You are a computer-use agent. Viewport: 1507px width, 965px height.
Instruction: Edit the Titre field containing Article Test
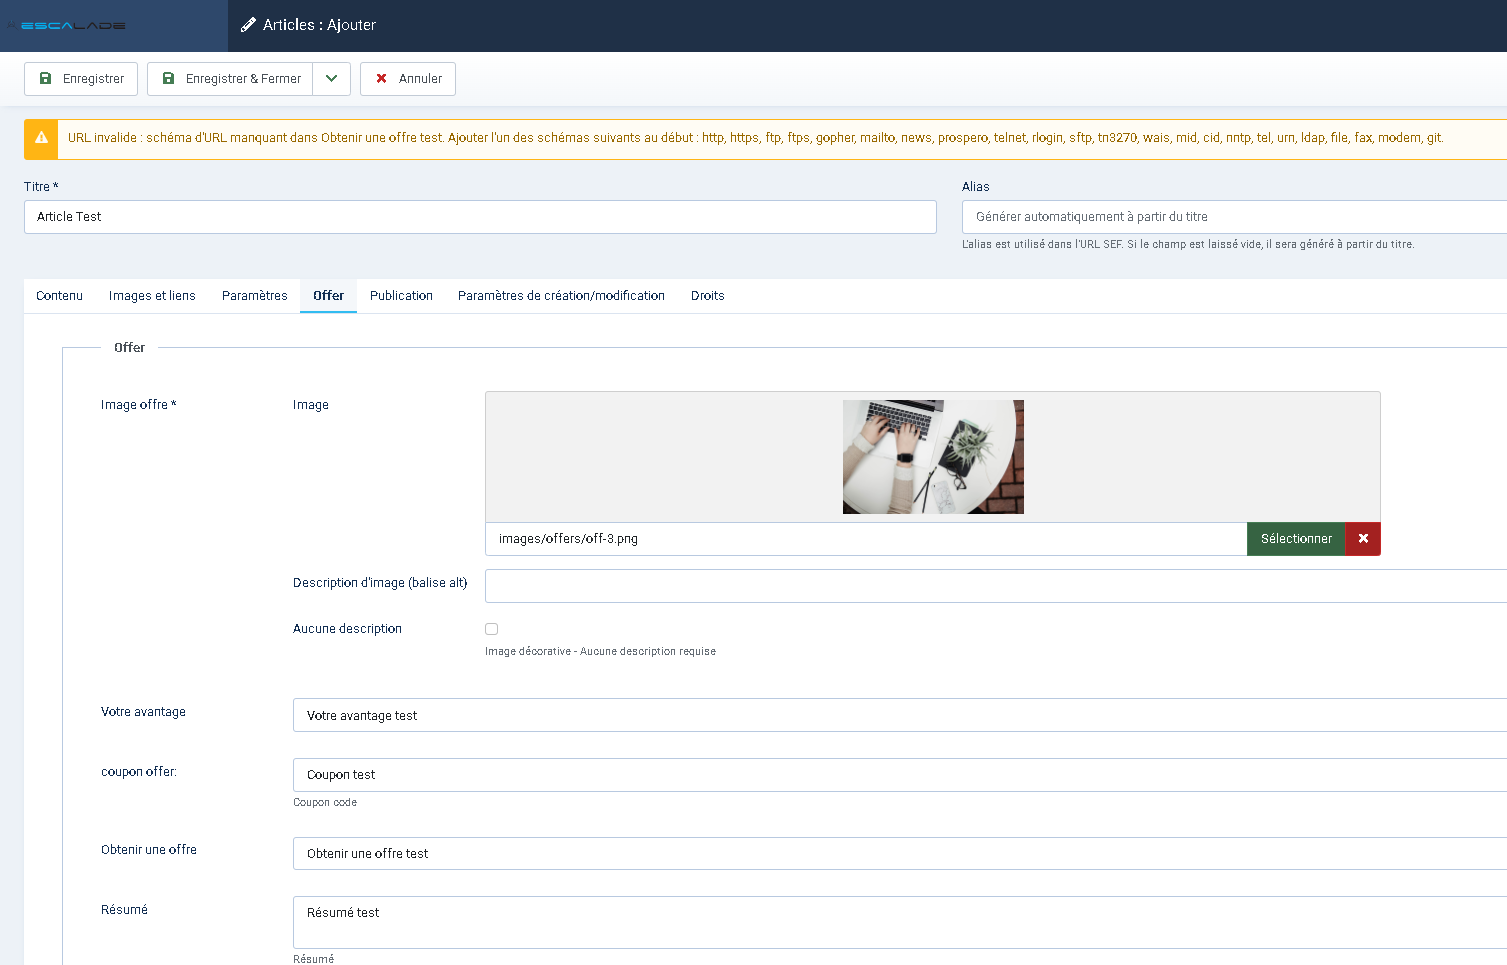(480, 217)
